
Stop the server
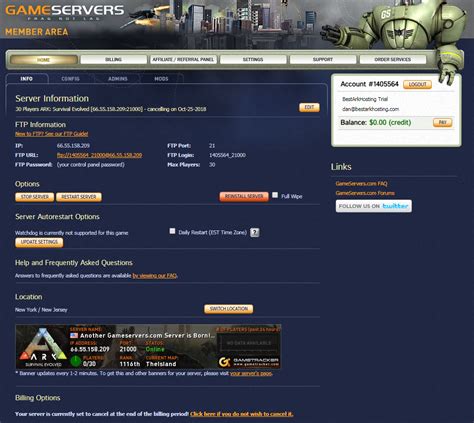[35, 197]
